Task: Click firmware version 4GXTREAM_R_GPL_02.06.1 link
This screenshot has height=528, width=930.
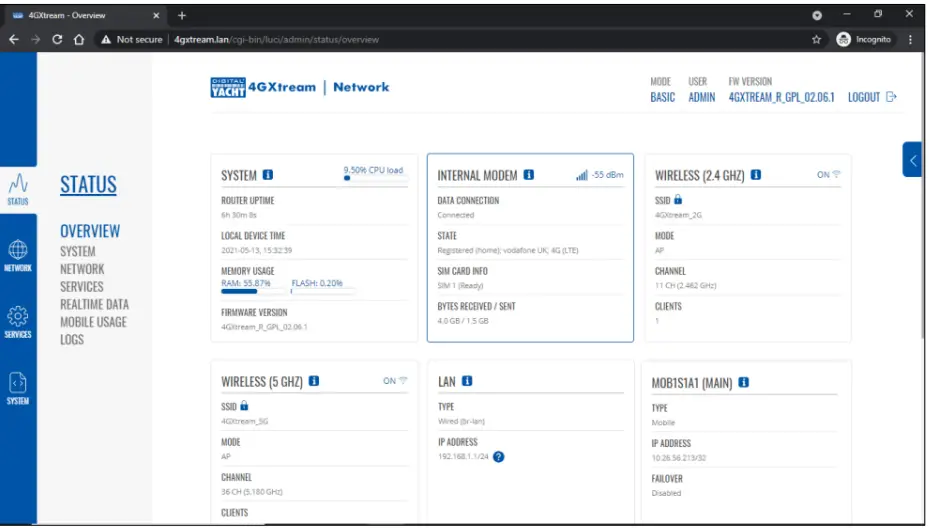Action: tap(781, 97)
